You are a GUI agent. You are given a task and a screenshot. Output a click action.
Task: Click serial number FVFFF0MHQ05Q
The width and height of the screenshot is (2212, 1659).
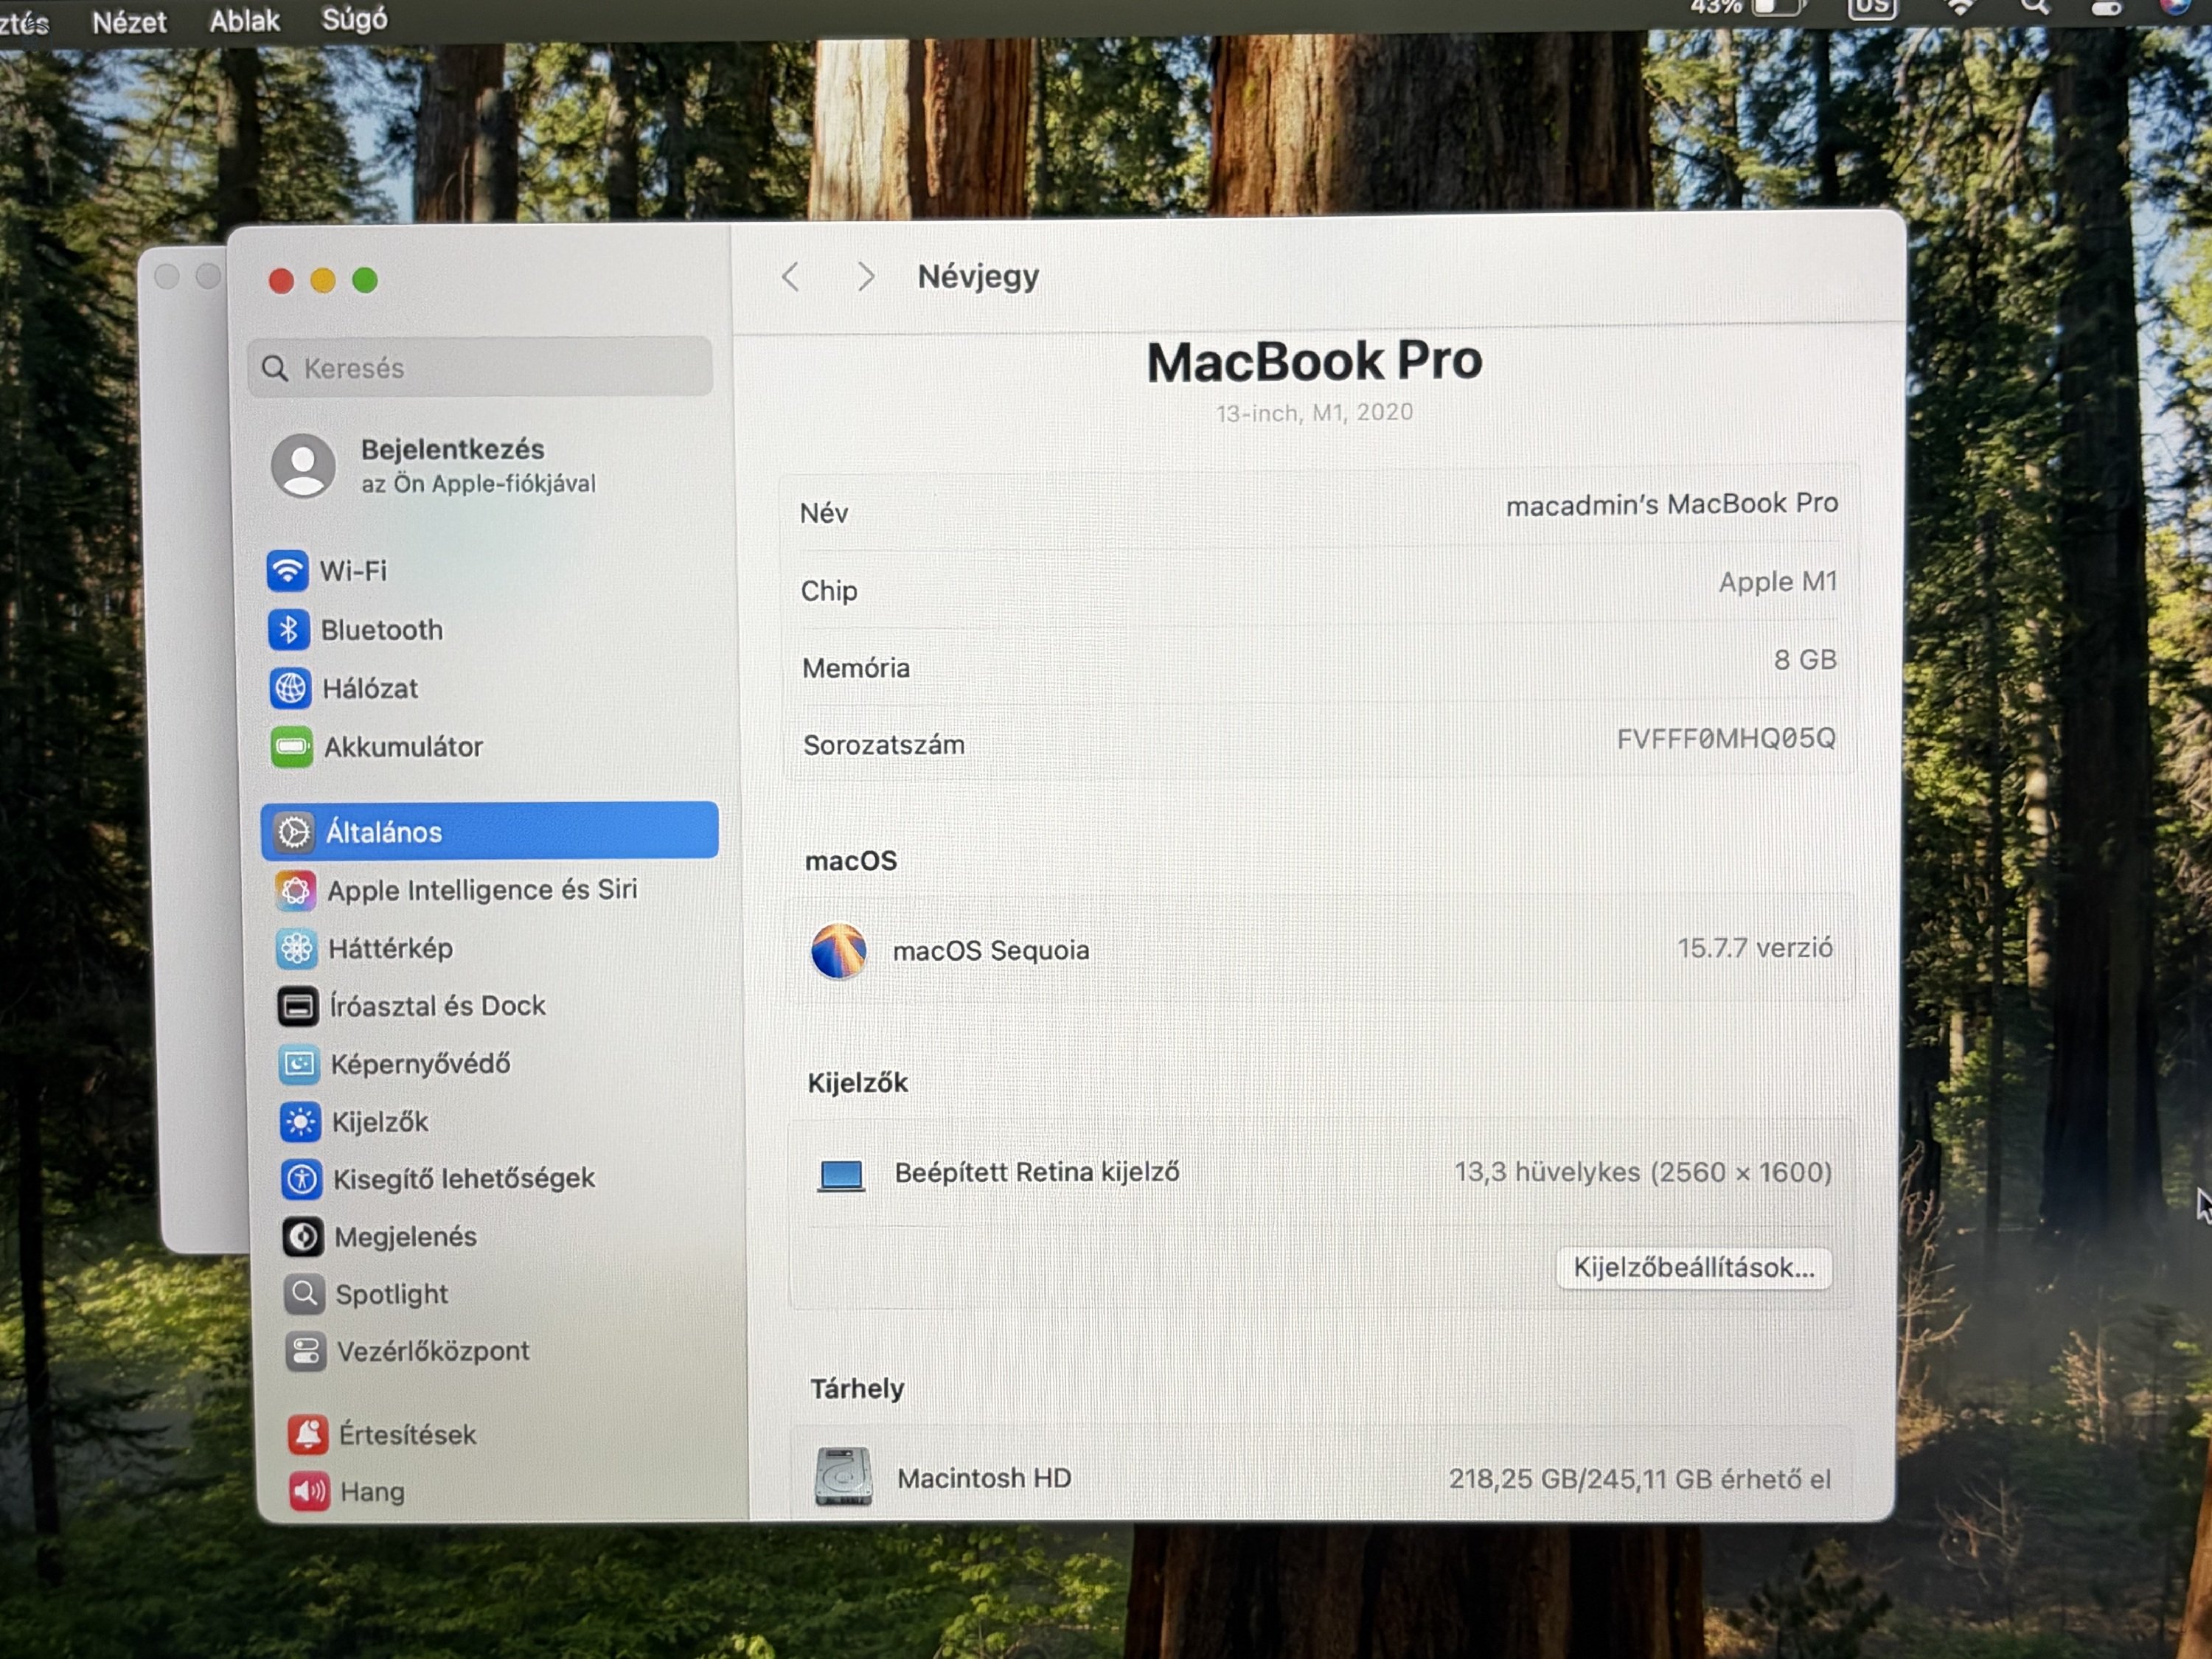point(1726,738)
